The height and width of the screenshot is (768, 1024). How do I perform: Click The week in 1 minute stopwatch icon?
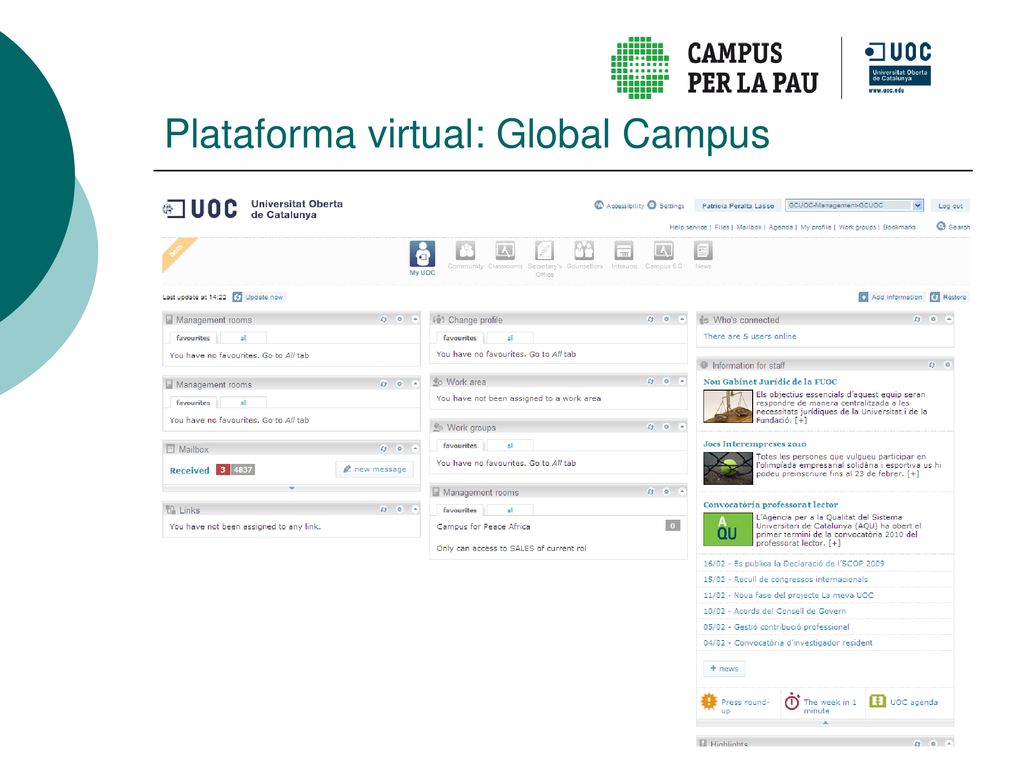tap(792, 701)
